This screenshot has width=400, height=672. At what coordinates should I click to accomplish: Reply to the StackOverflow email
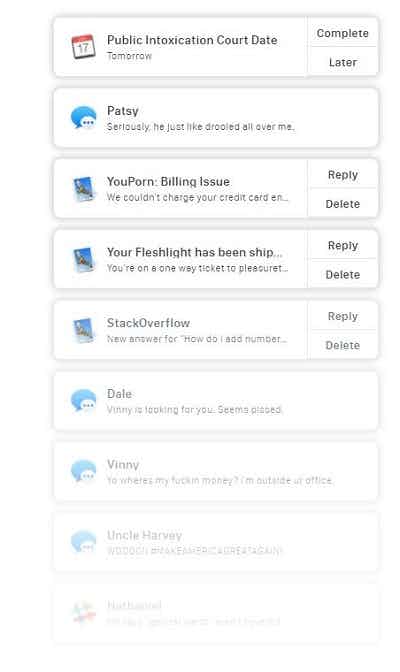(343, 316)
